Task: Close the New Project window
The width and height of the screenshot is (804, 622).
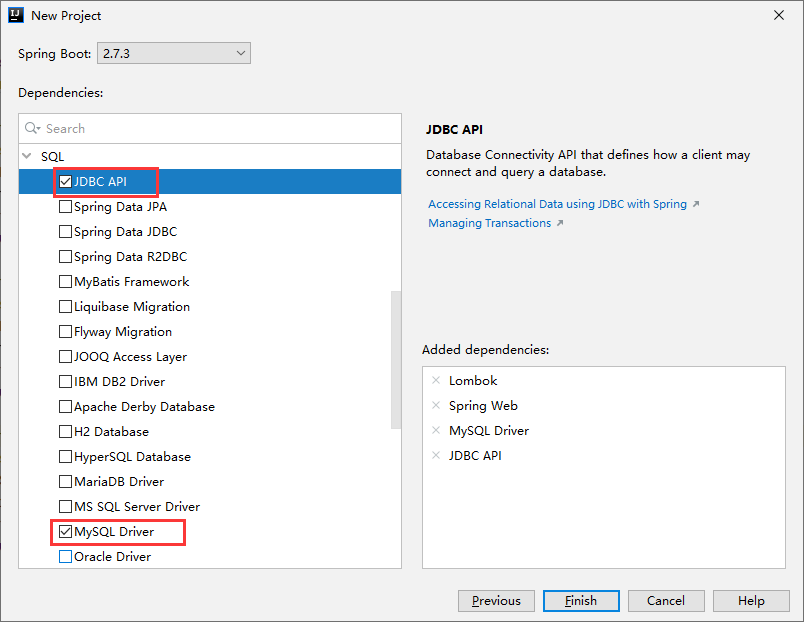Action: (x=778, y=15)
